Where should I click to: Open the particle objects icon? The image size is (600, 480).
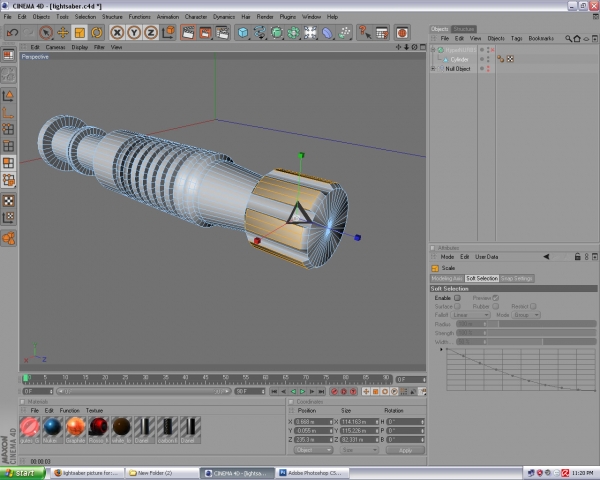tap(344, 33)
